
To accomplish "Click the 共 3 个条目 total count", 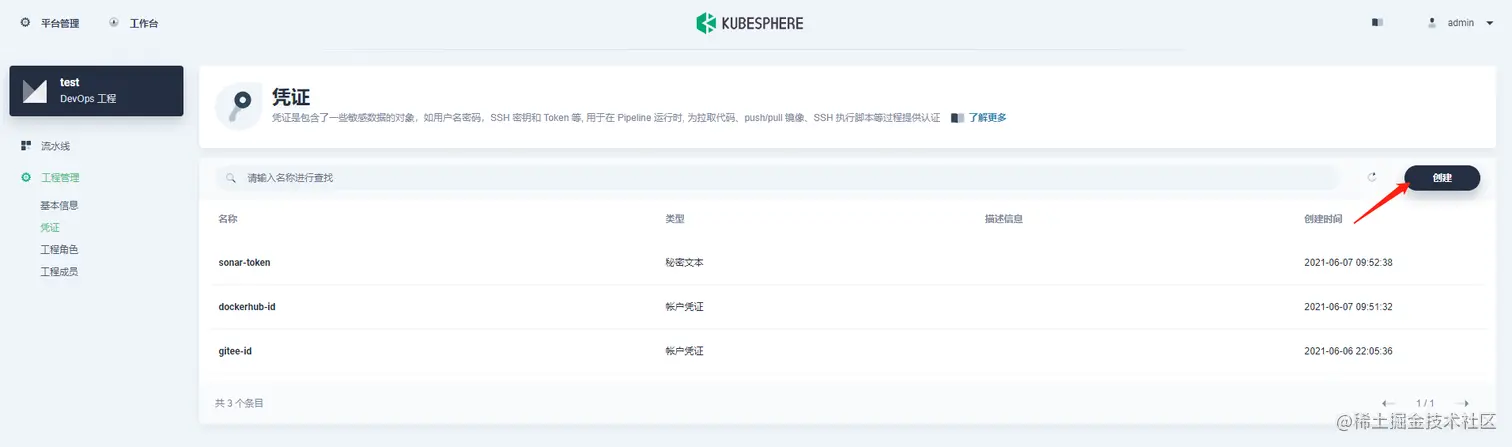I will [x=239, y=403].
